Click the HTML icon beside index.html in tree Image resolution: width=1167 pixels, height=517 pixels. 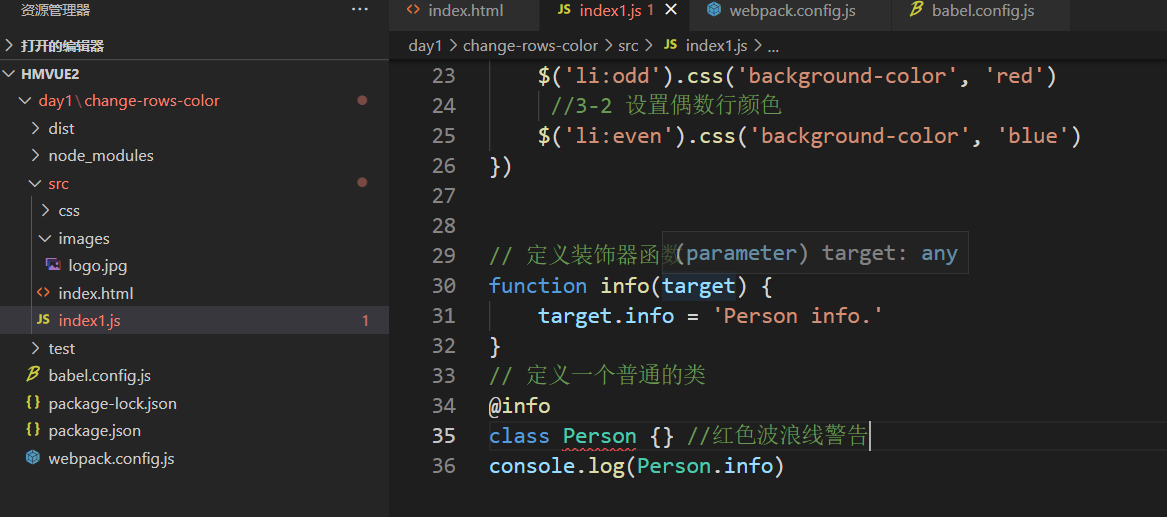[43, 293]
